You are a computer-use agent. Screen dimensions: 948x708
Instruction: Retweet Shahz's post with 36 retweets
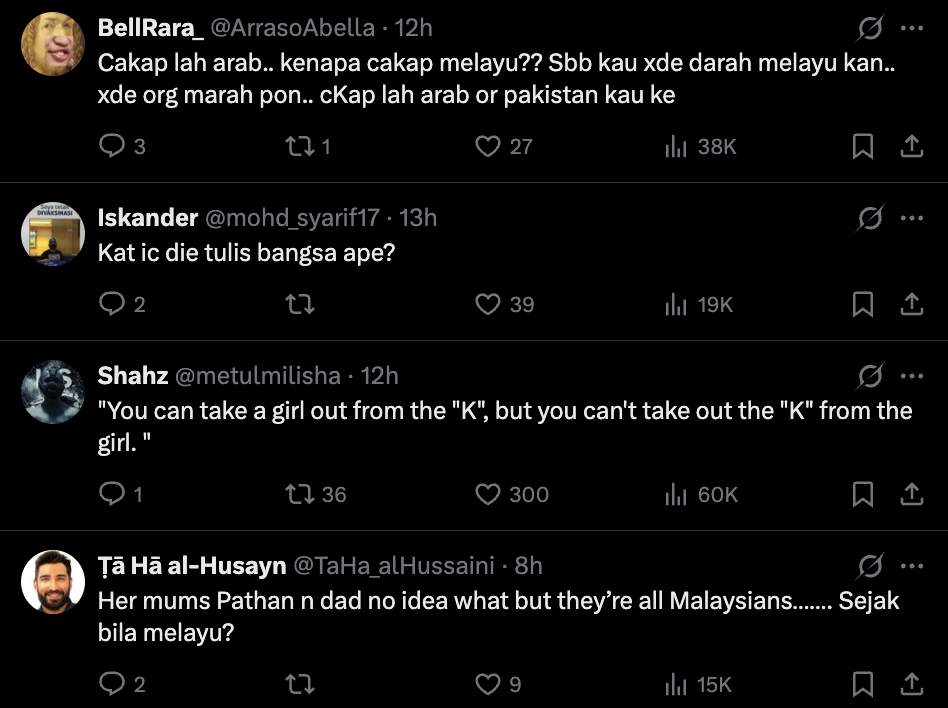298,494
